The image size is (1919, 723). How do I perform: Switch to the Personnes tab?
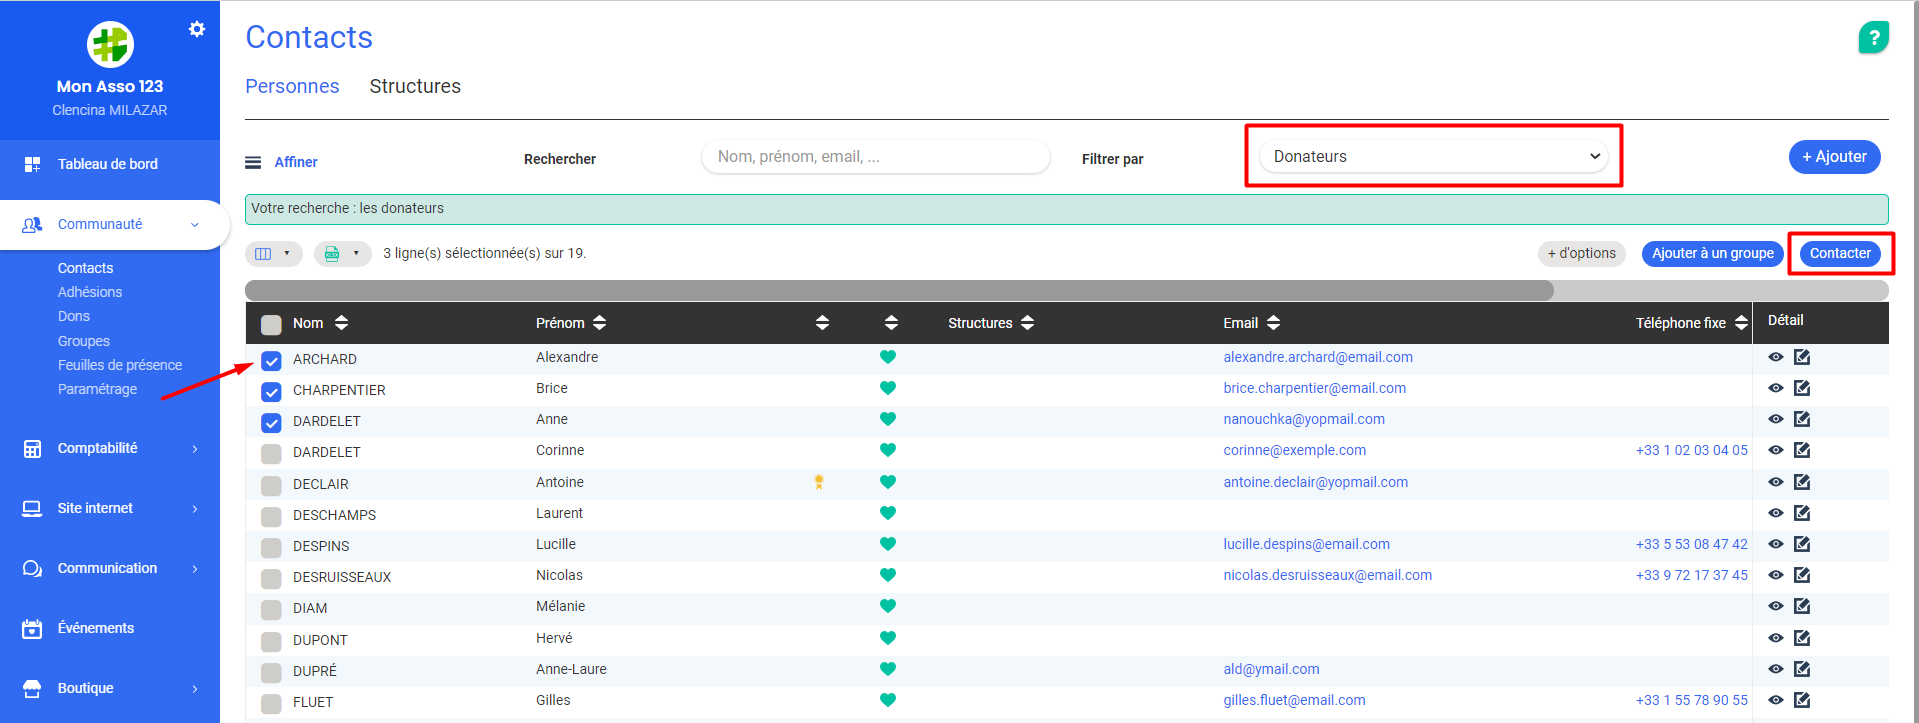coord(292,86)
